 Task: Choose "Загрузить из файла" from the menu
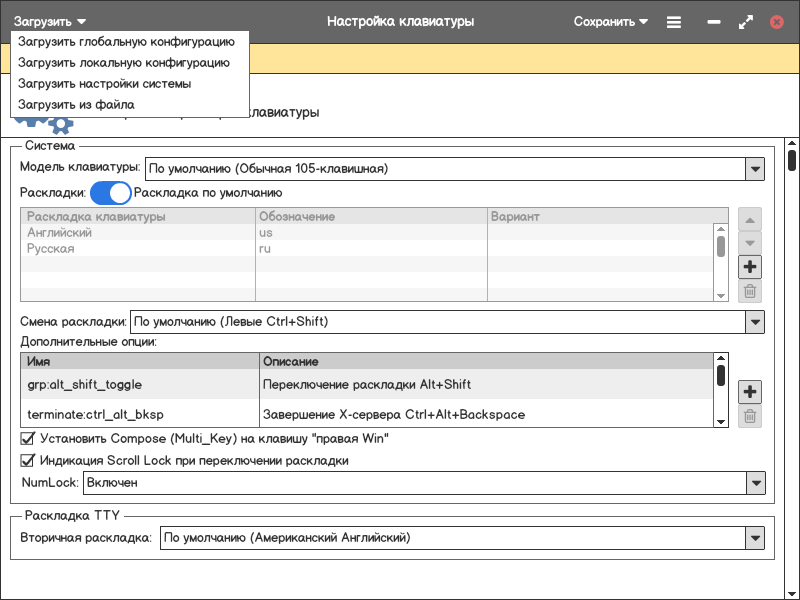point(76,105)
